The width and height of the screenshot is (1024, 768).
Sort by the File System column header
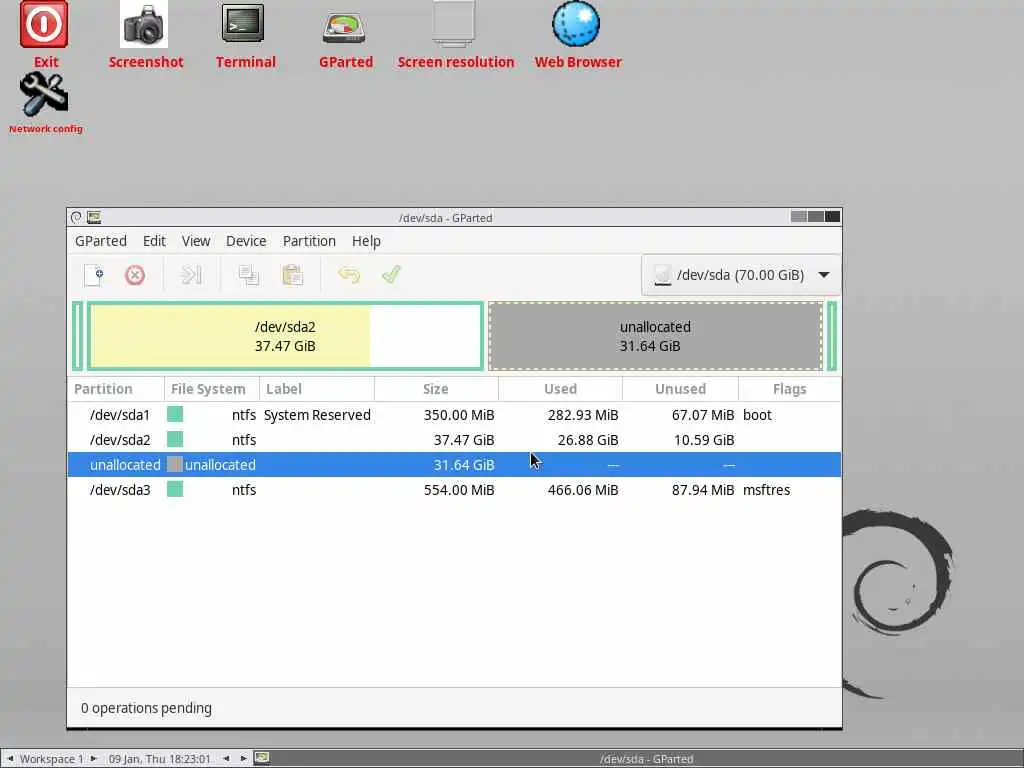[x=212, y=389]
